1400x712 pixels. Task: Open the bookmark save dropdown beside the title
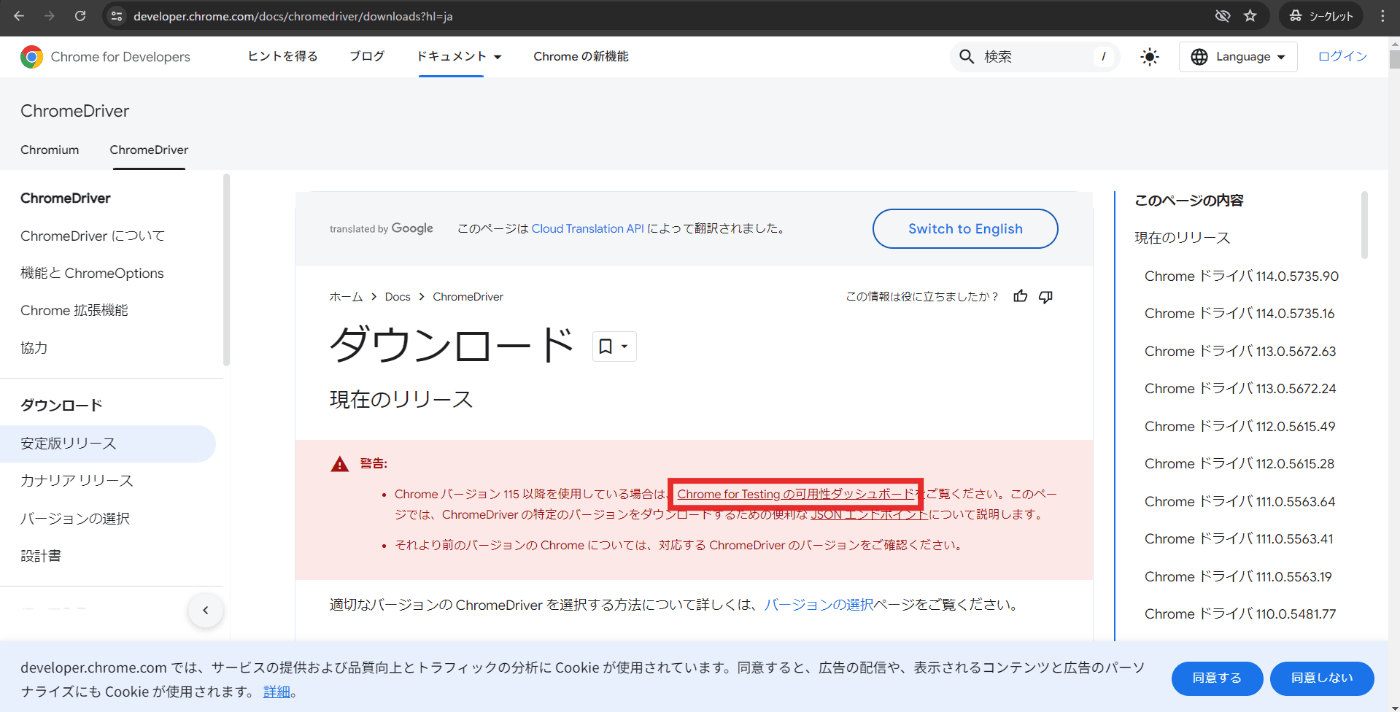click(614, 346)
